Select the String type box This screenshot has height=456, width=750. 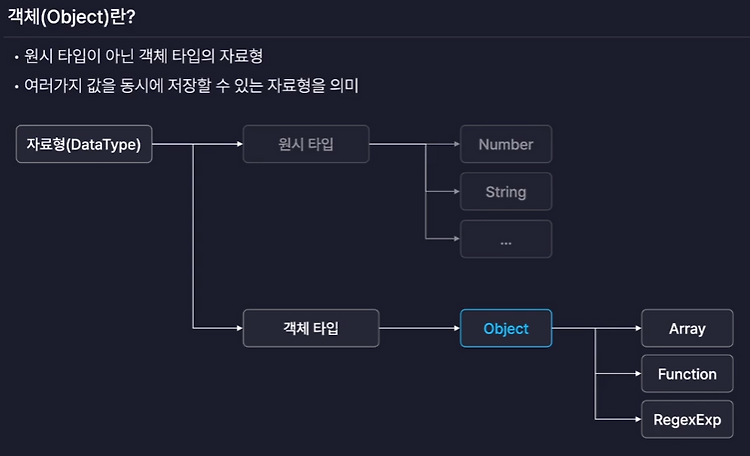coord(506,191)
